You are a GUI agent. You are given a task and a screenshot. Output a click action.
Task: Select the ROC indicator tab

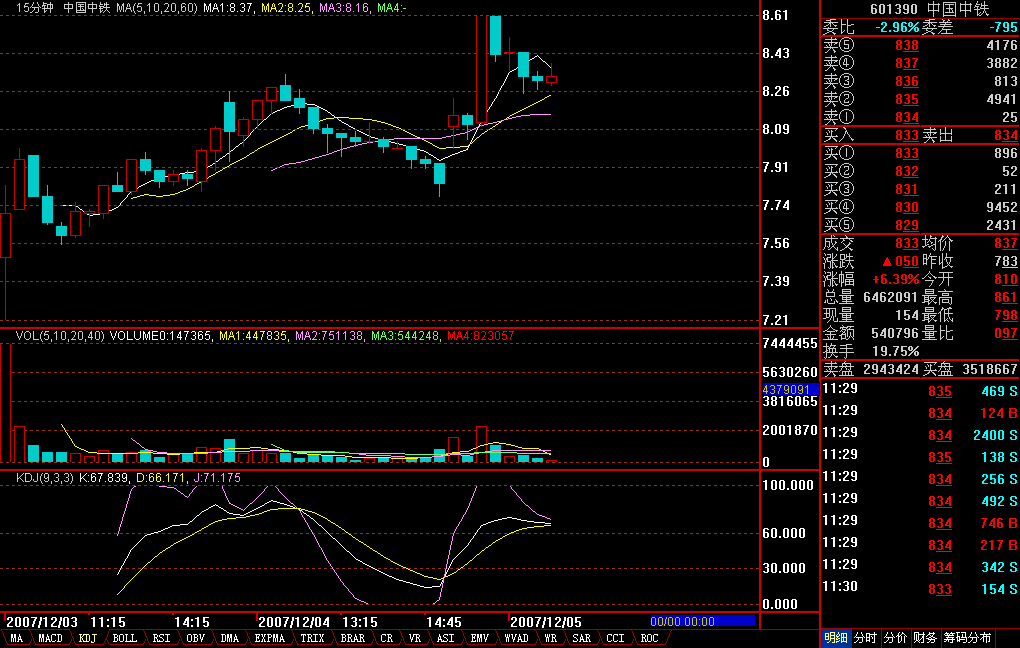(649, 638)
